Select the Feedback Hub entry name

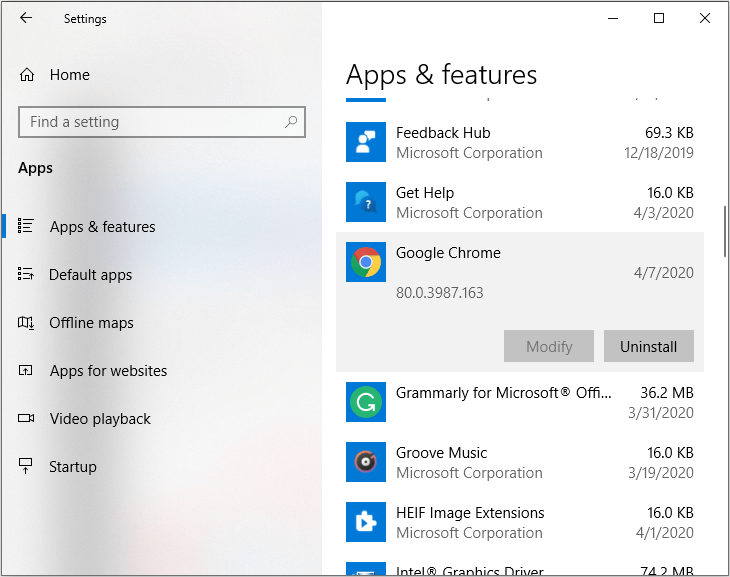(443, 133)
